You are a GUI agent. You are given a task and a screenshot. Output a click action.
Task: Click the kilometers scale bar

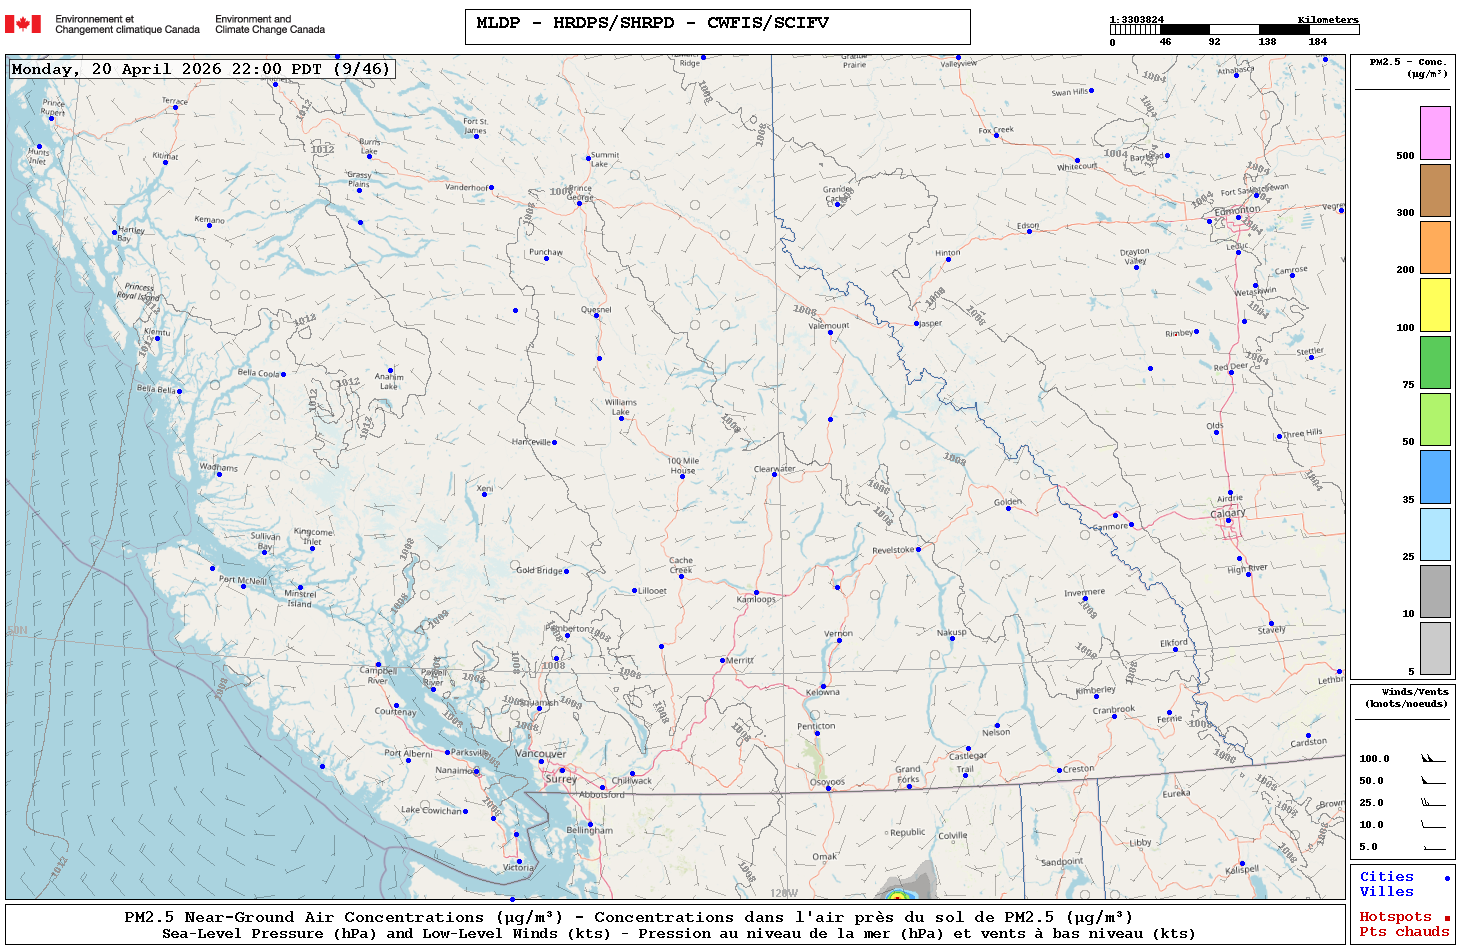(1234, 30)
